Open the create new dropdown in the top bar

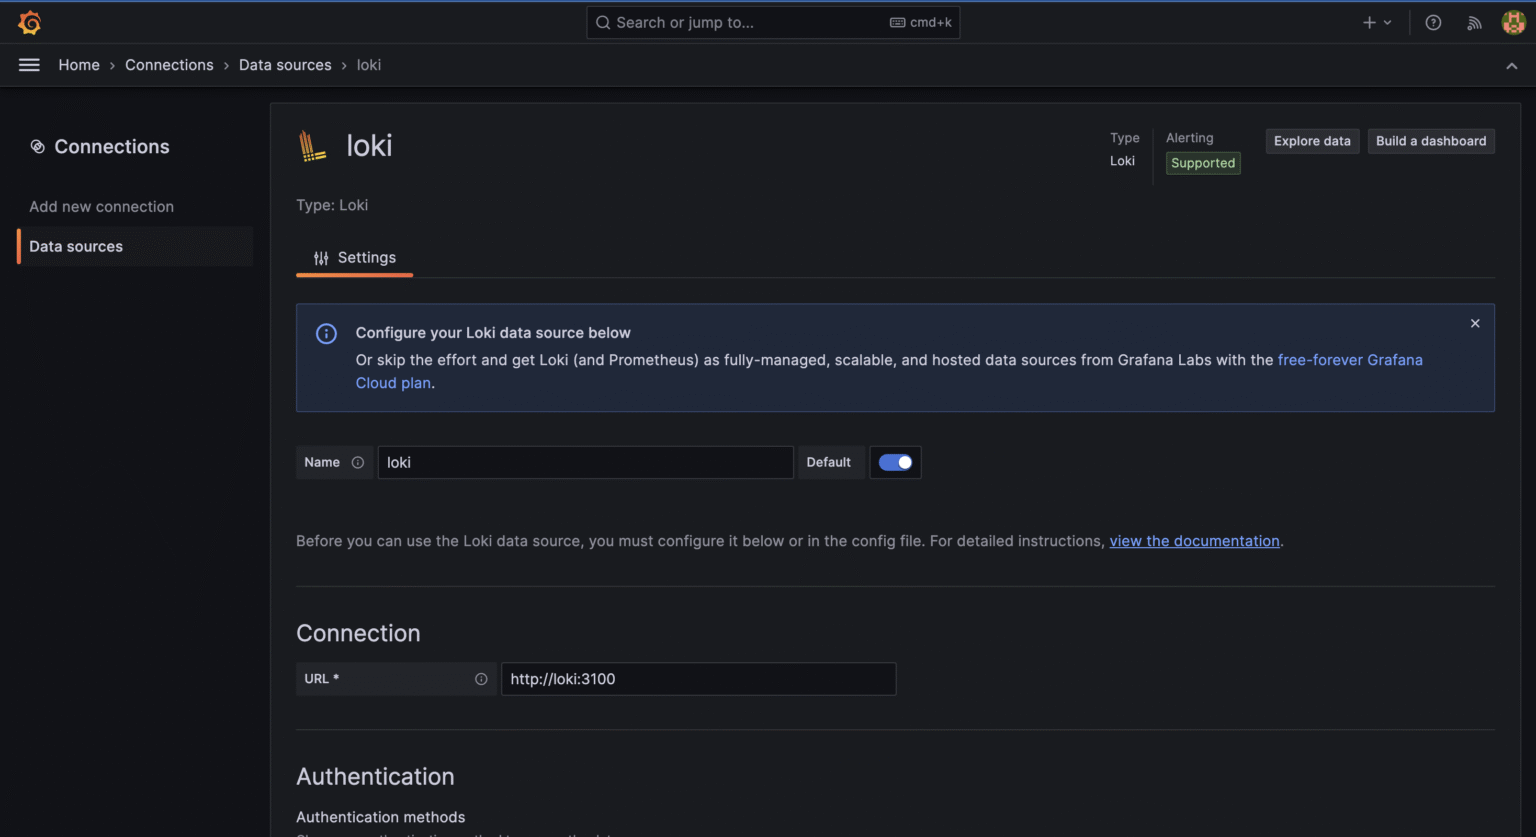pyautogui.click(x=1377, y=22)
